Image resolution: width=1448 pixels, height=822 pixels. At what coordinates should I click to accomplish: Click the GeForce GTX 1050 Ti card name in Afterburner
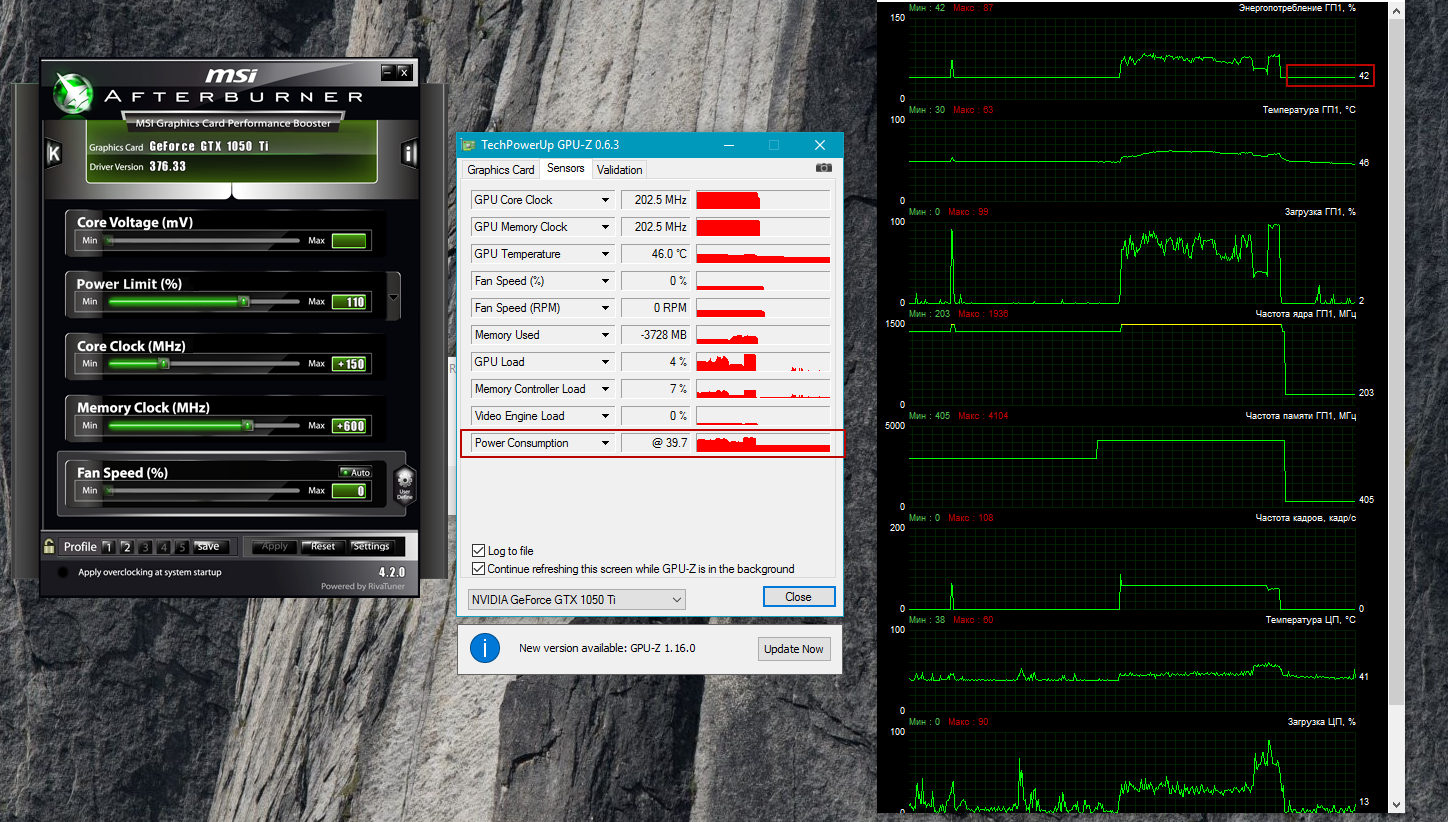click(x=209, y=146)
